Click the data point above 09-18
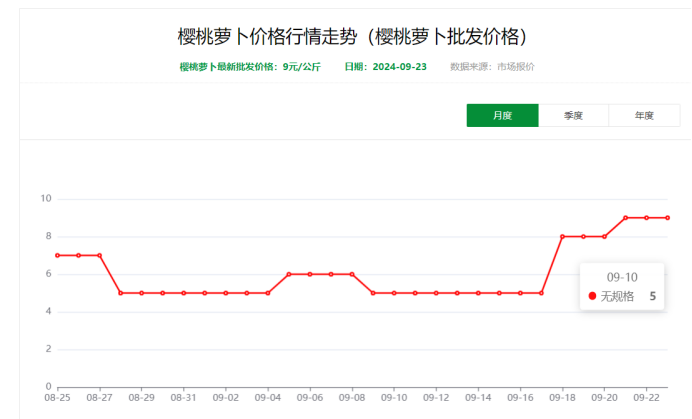The width and height of the screenshot is (692, 419). (x=562, y=237)
